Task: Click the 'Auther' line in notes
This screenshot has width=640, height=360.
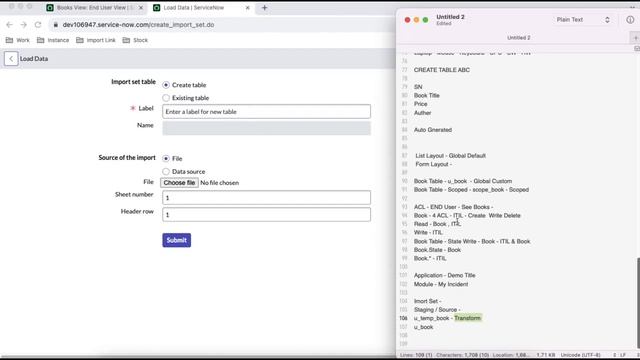Action: (x=422, y=113)
